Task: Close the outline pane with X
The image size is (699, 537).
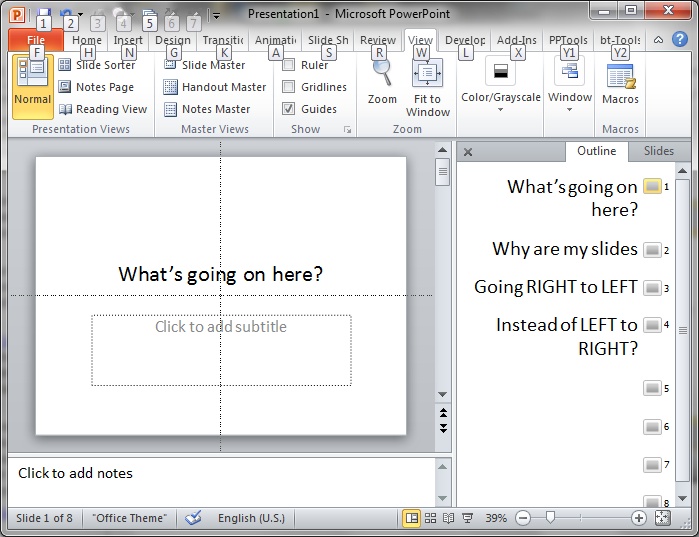Action: [468, 152]
